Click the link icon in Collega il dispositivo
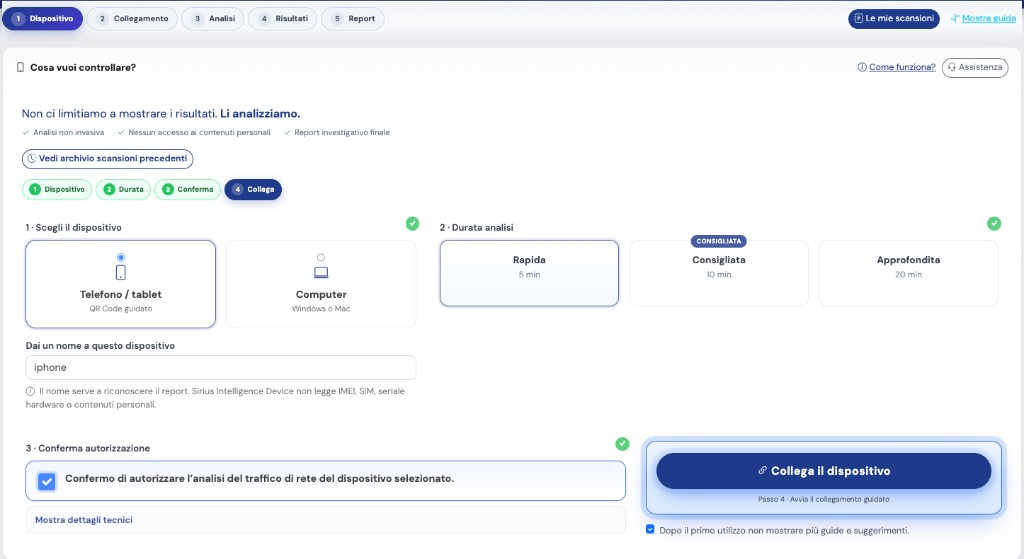This screenshot has width=1024, height=559. (762, 470)
